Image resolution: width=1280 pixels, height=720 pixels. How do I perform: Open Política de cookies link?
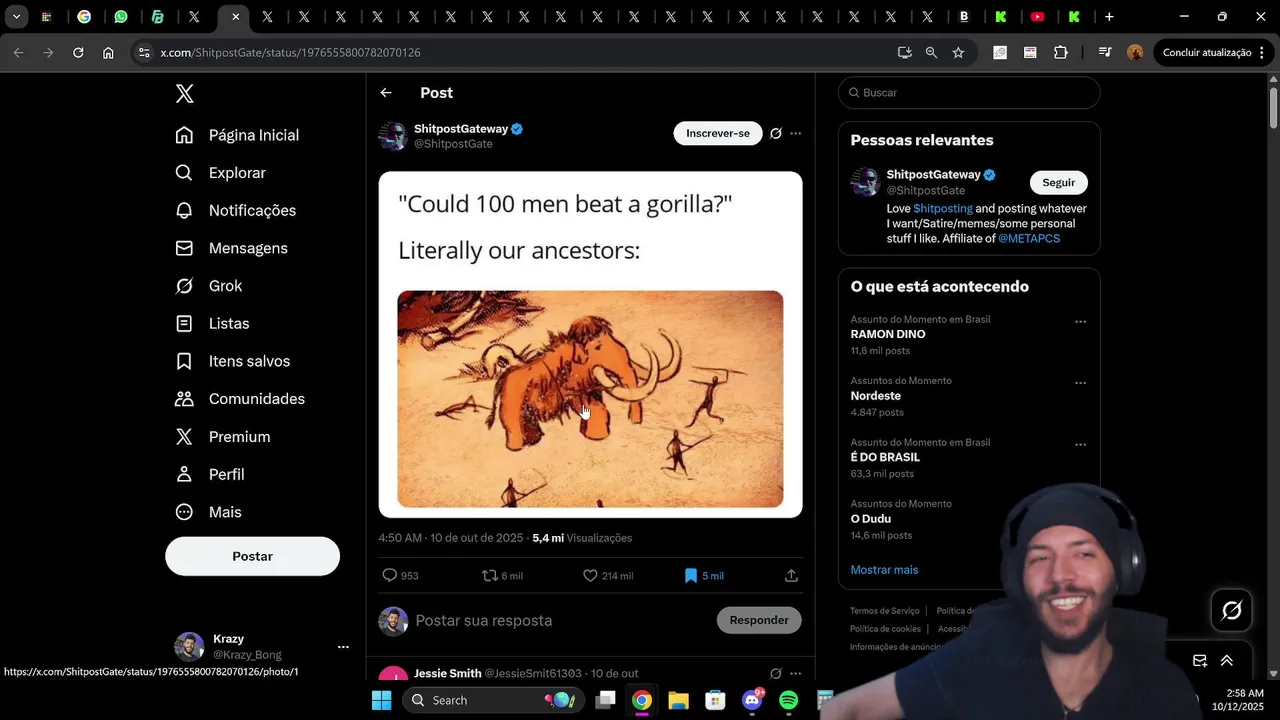click(885, 629)
